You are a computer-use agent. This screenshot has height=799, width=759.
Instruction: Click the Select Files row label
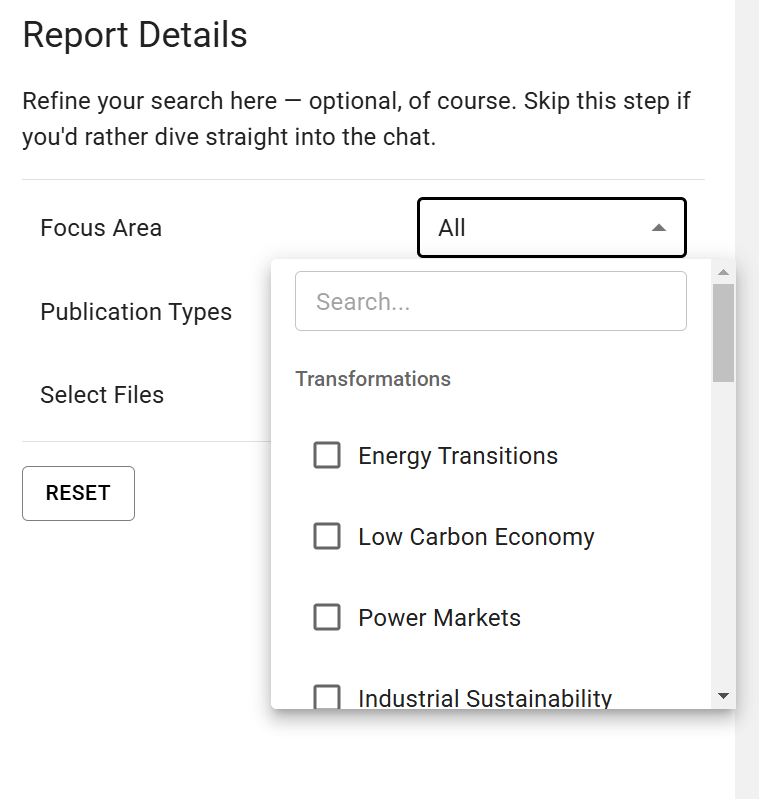(x=102, y=395)
